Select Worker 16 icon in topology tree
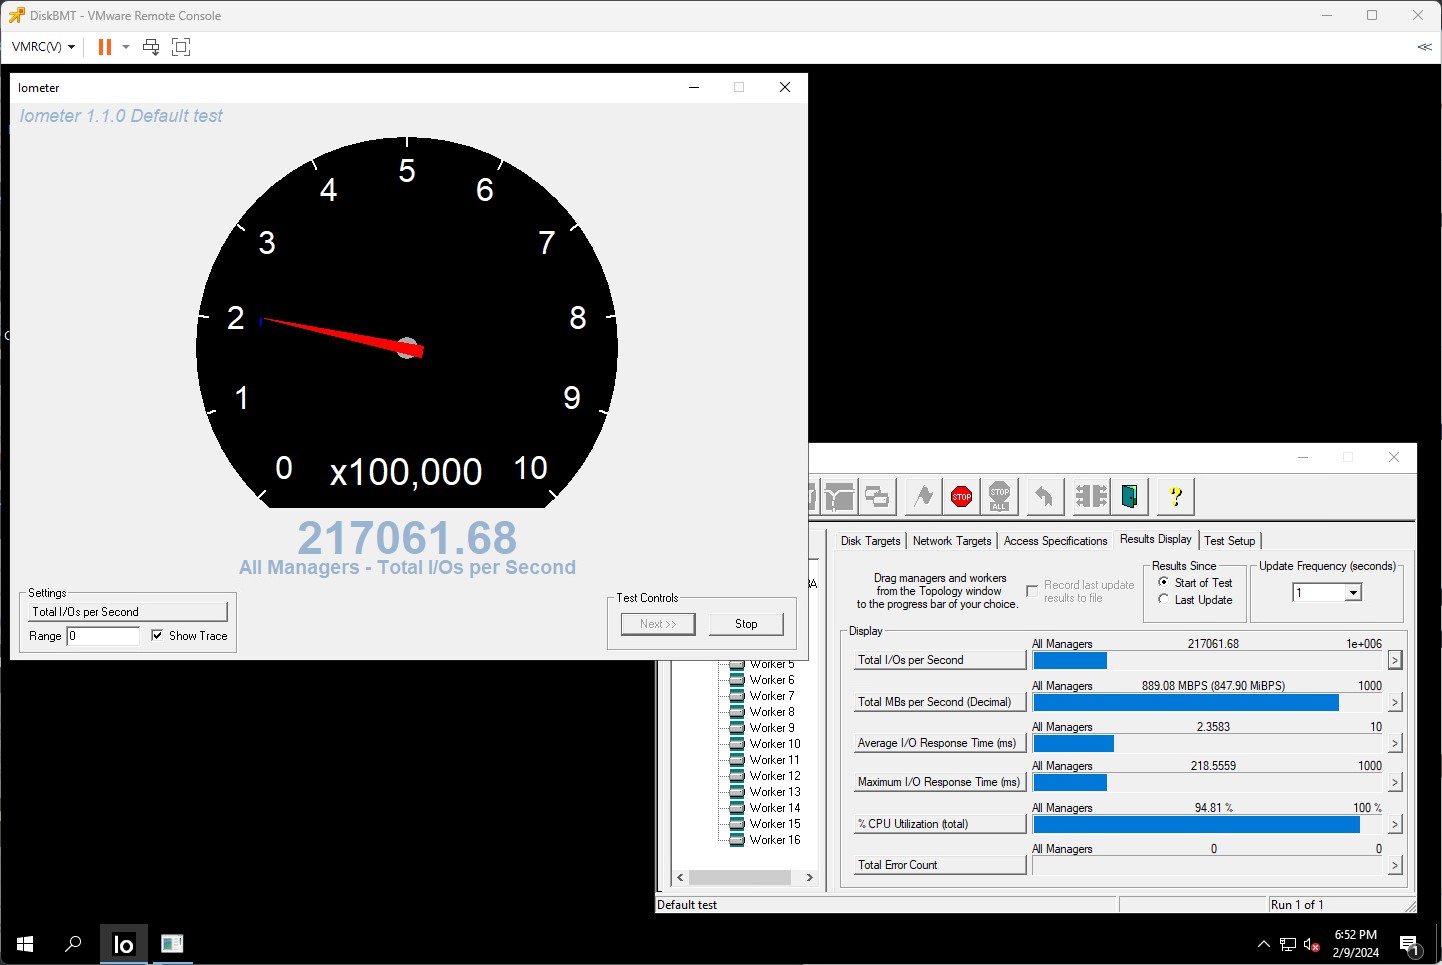This screenshot has width=1442, height=965. click(737, 840)
